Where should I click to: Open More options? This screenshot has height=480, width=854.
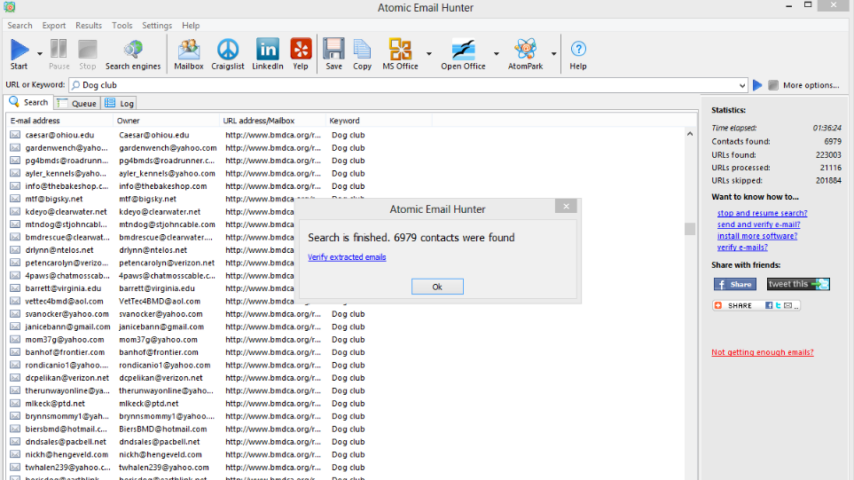(811, 85)
